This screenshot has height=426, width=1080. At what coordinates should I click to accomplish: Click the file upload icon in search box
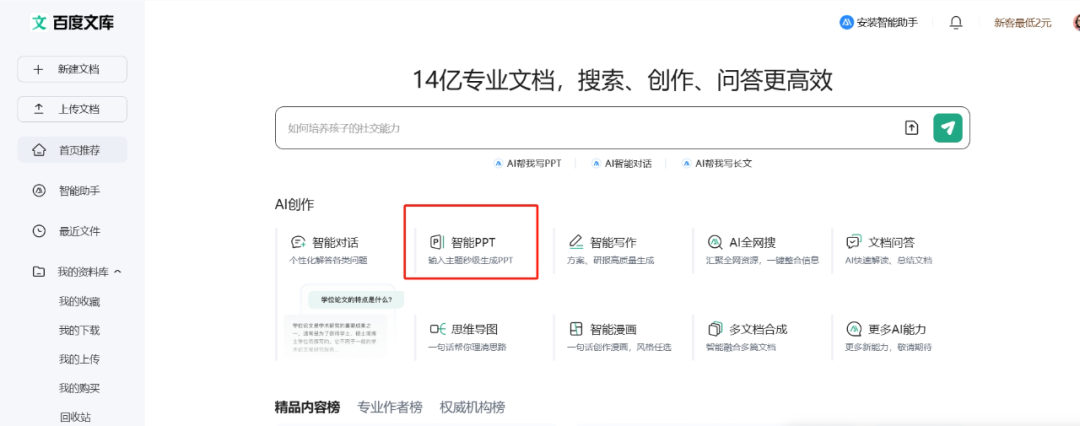911,128
